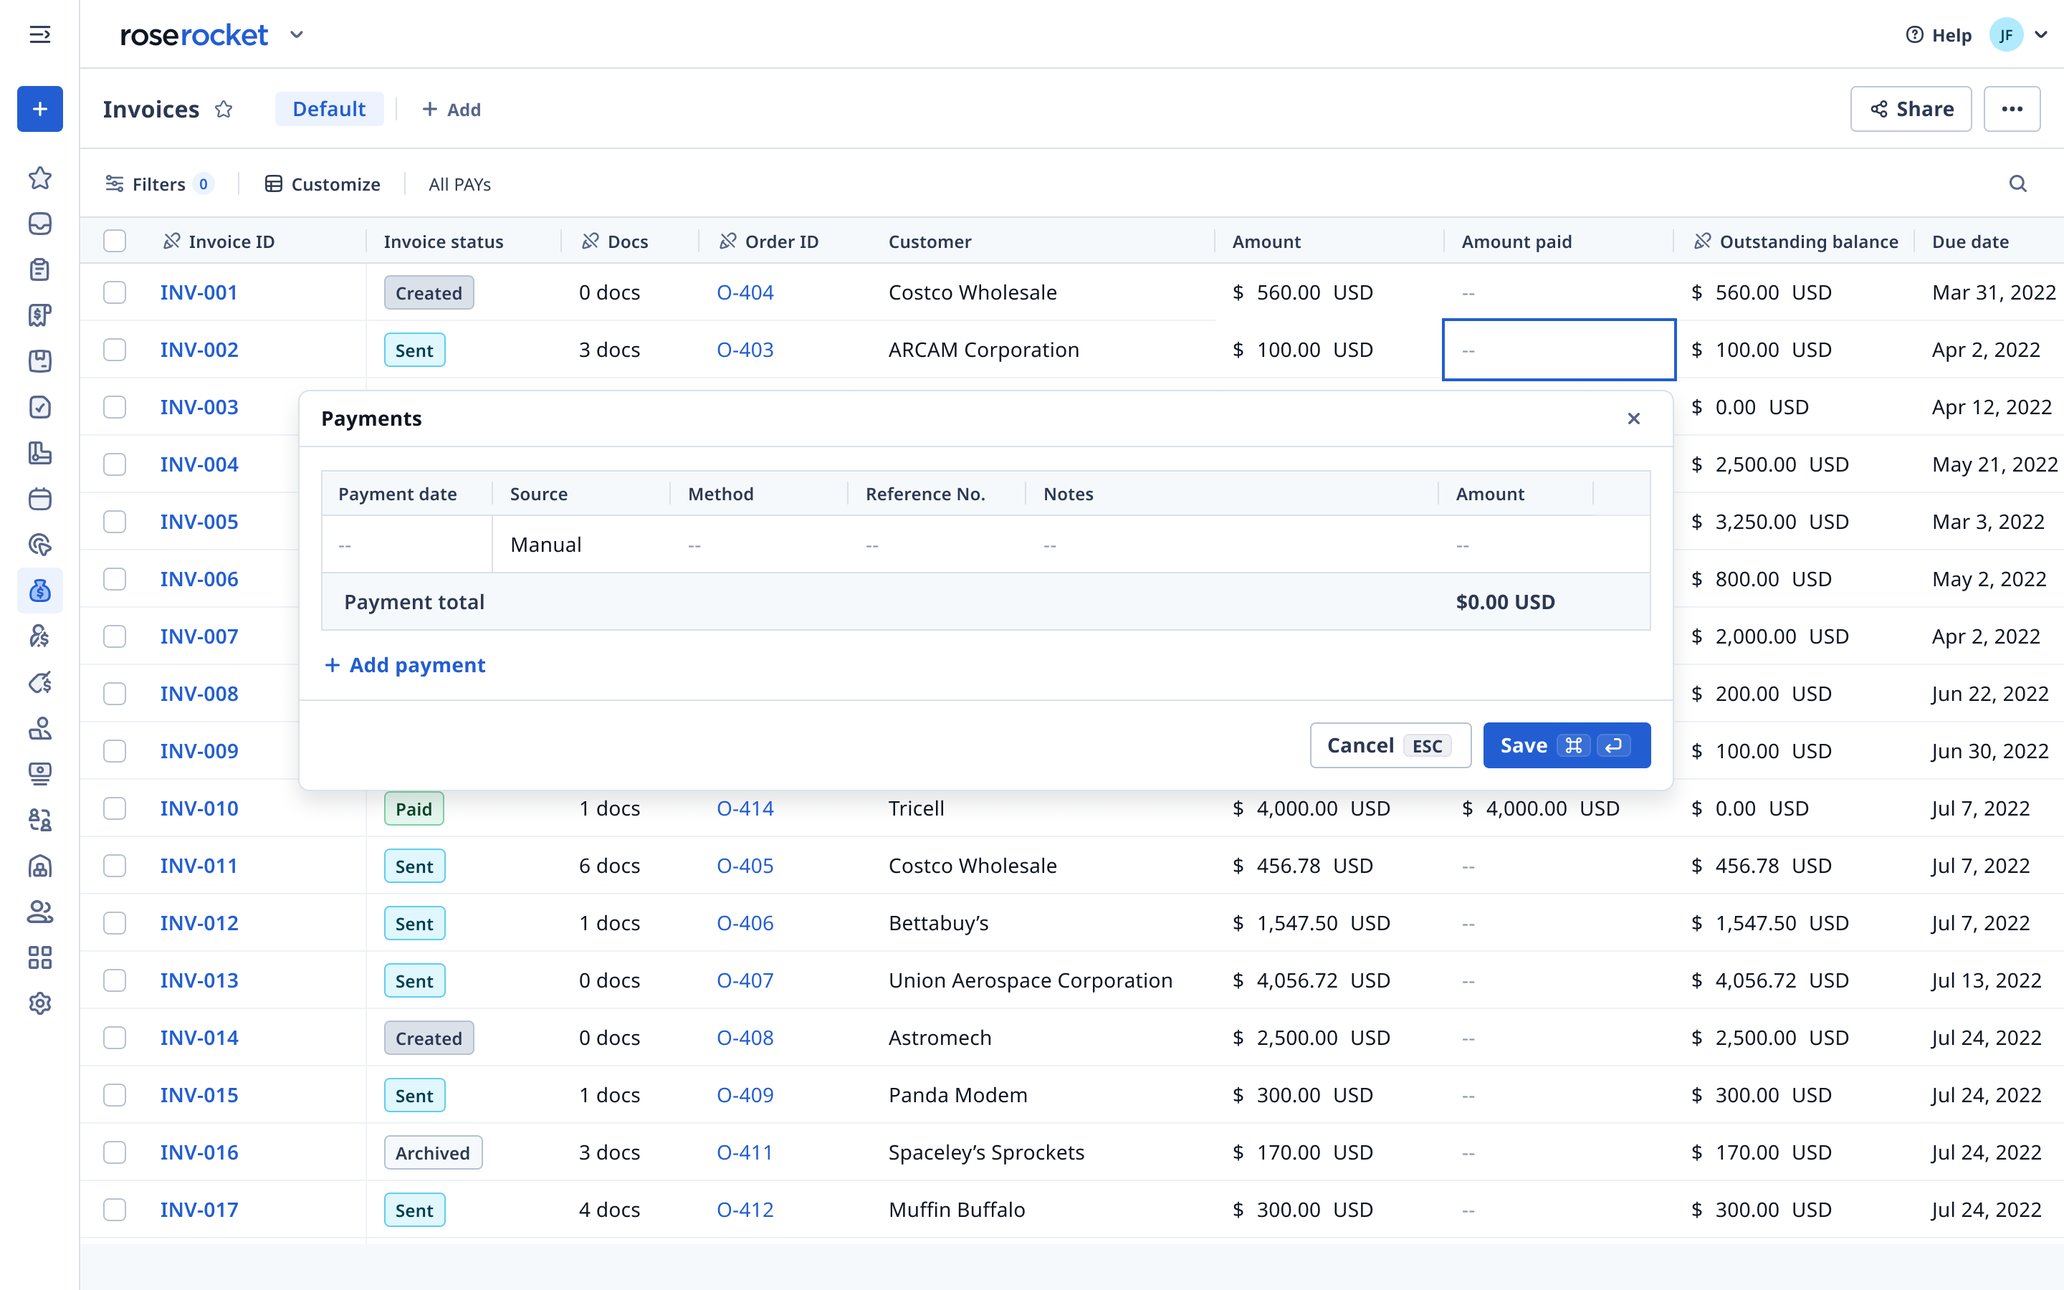The image size is (2064, 1290).
Task: Open the users group sidebar icon
Action: coord(40,912)
